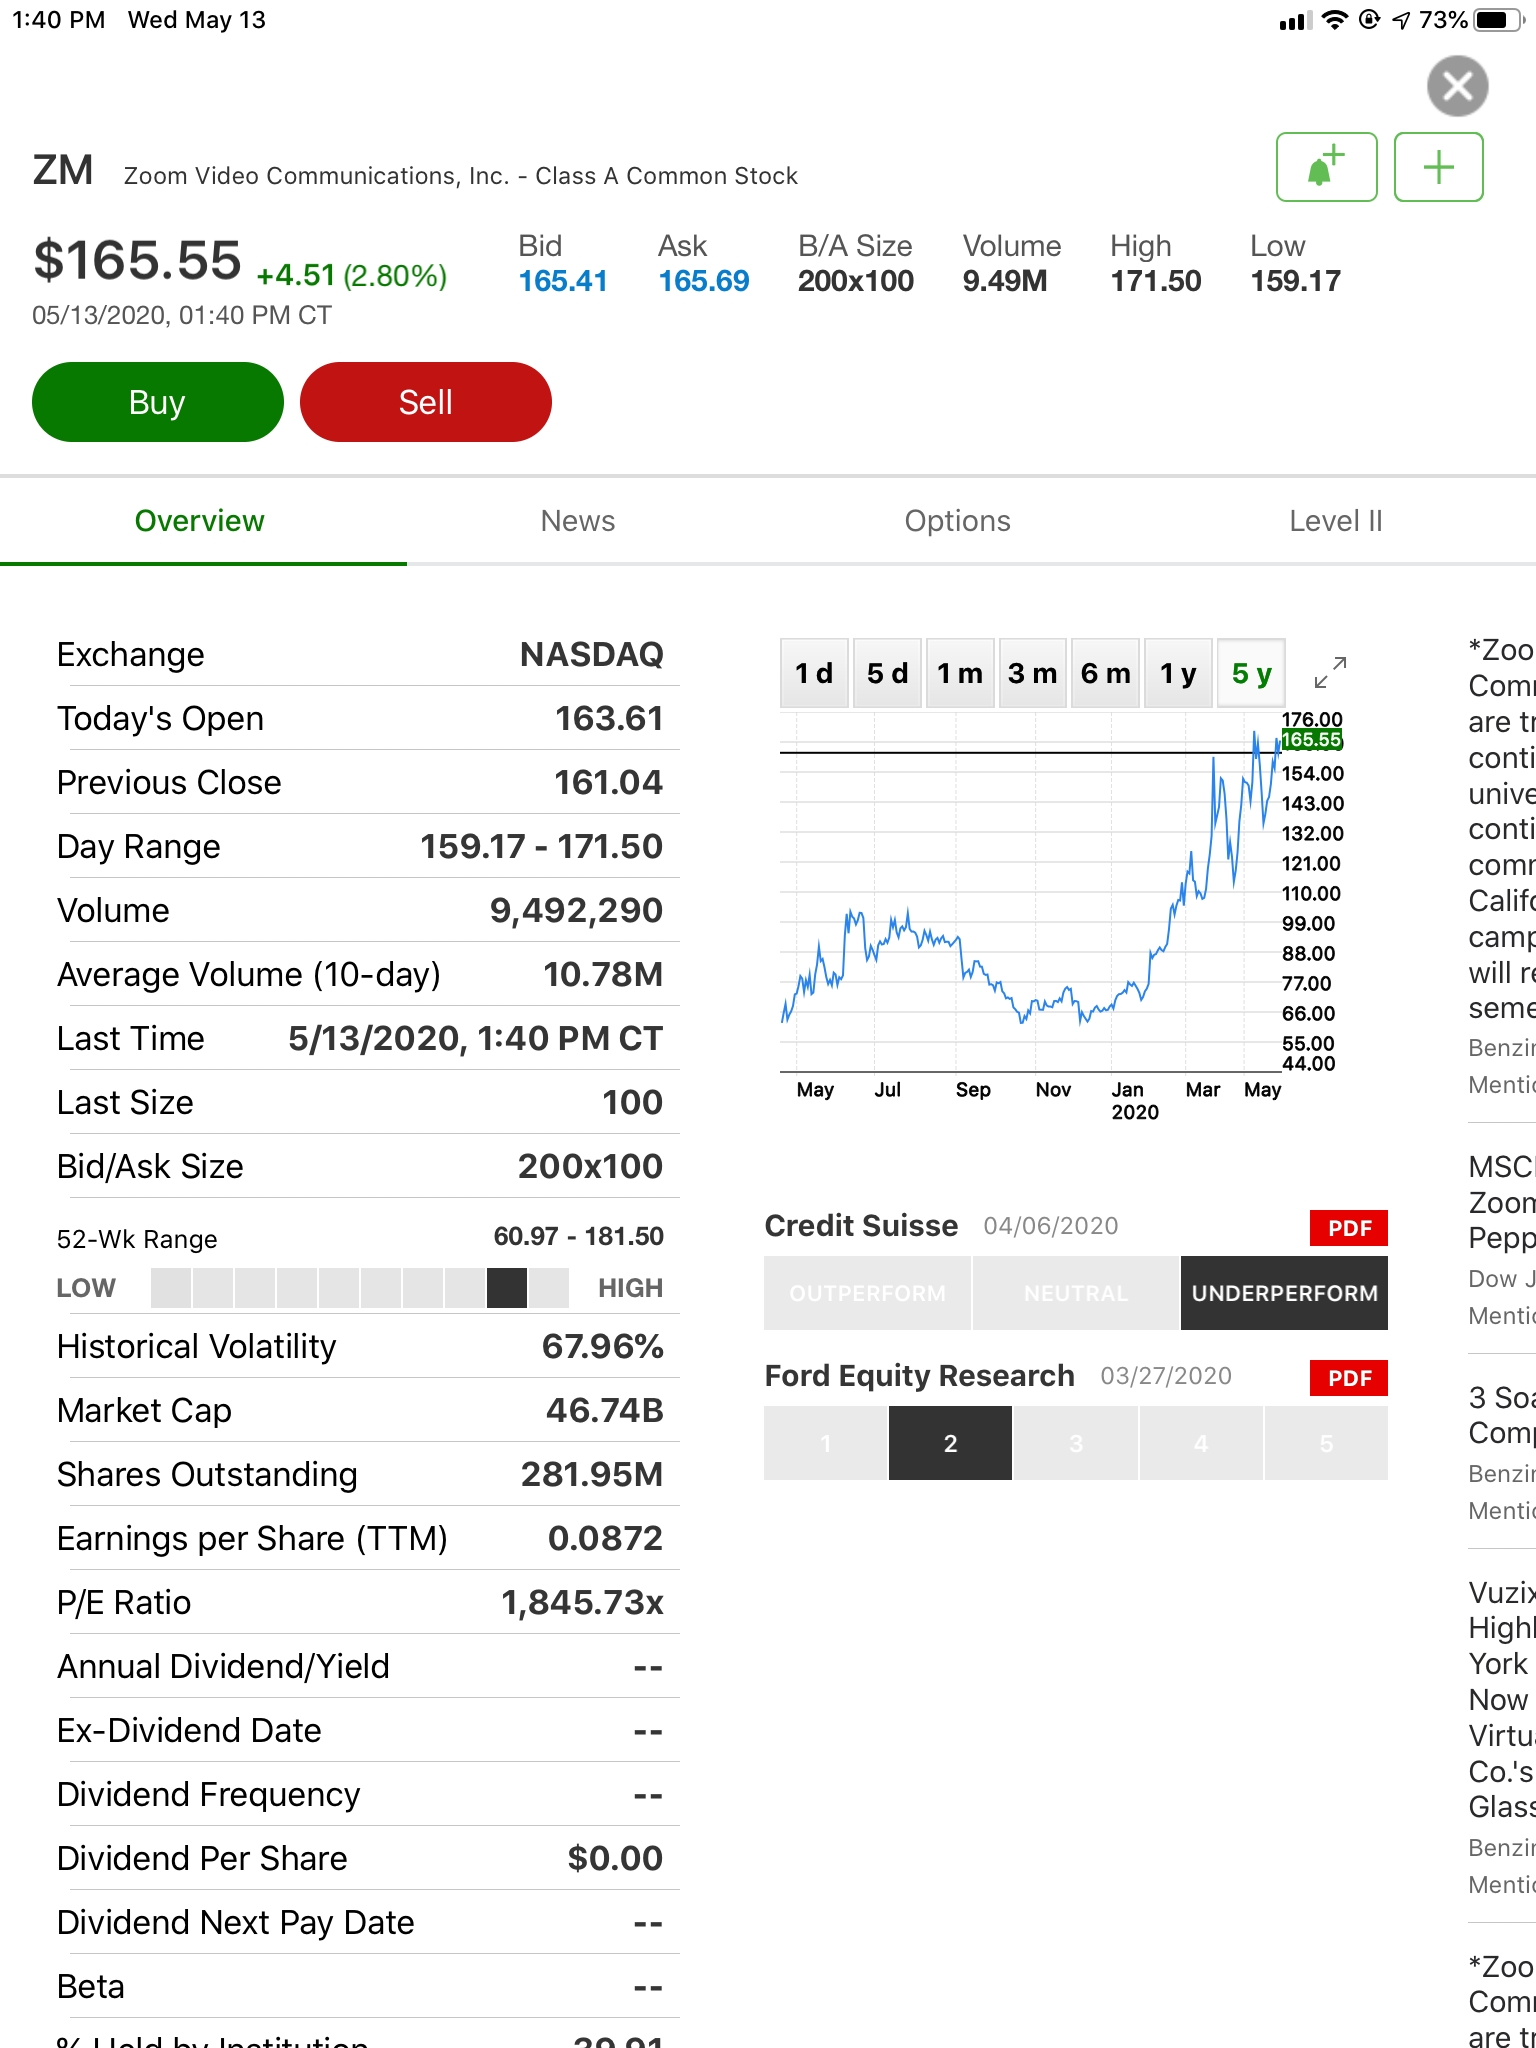The width and height of the screenshot is (1536, 2048).
Task: Tap the cellular signal bars in status bar
Action: pos(1295,21)
